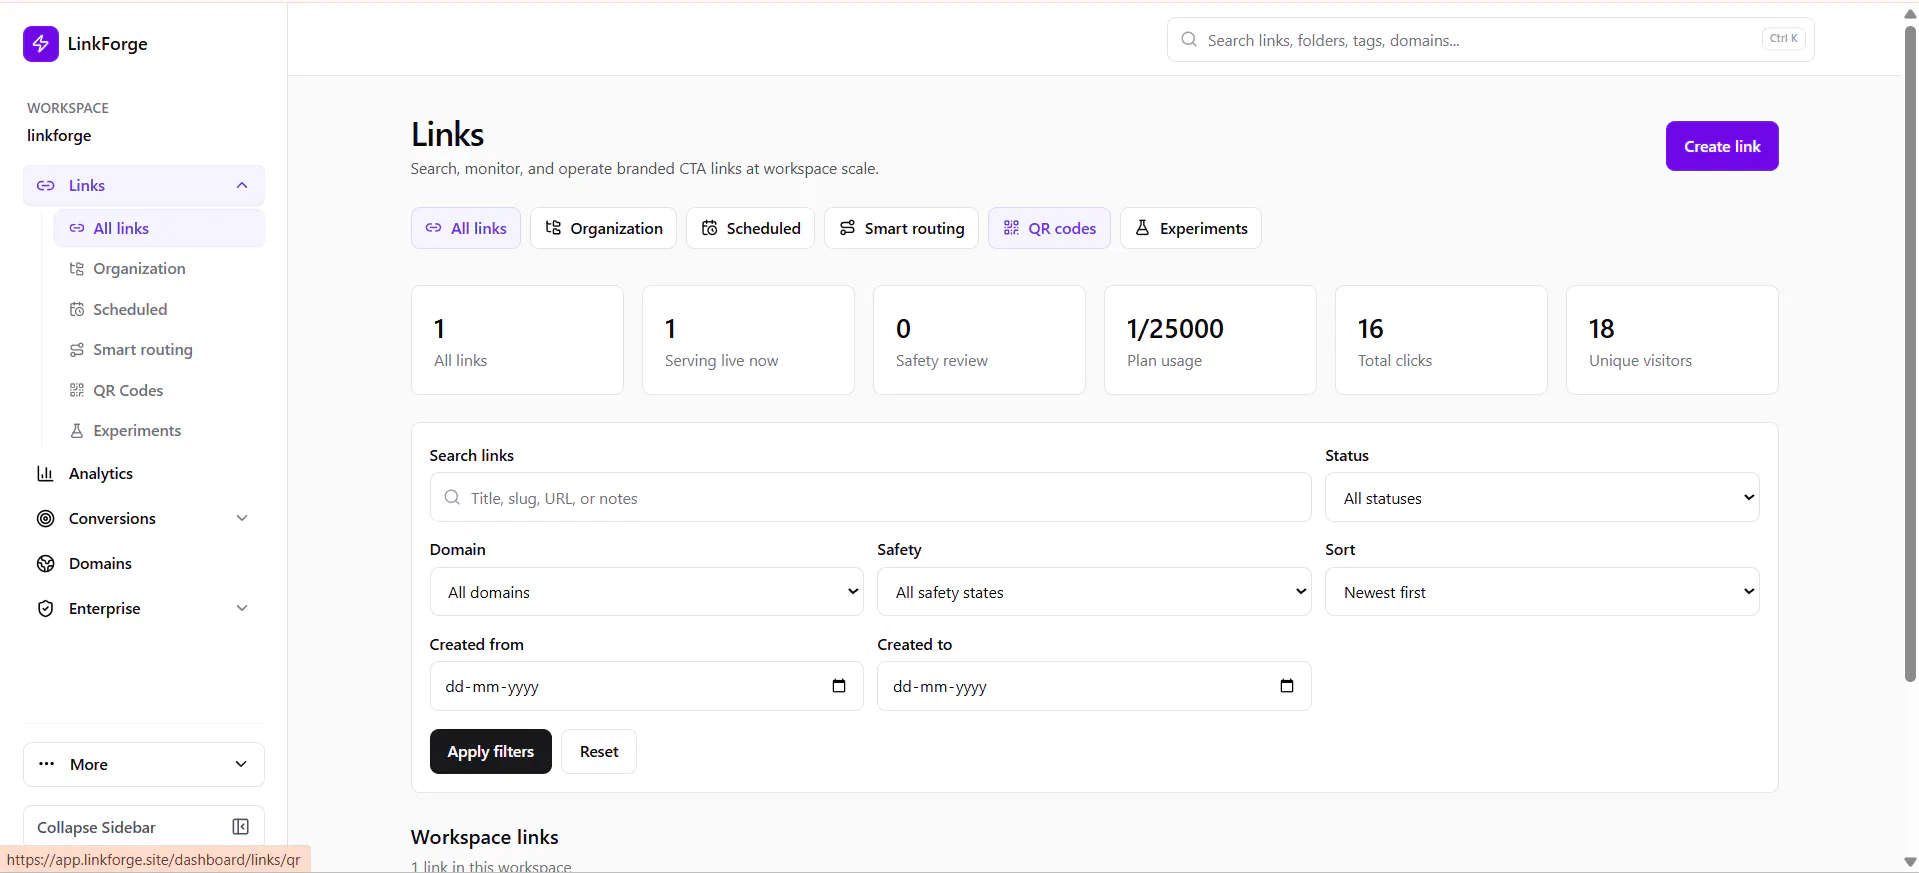Click the Created to date field
This screenshot has width=1919, height=873.
point(1094,686)
